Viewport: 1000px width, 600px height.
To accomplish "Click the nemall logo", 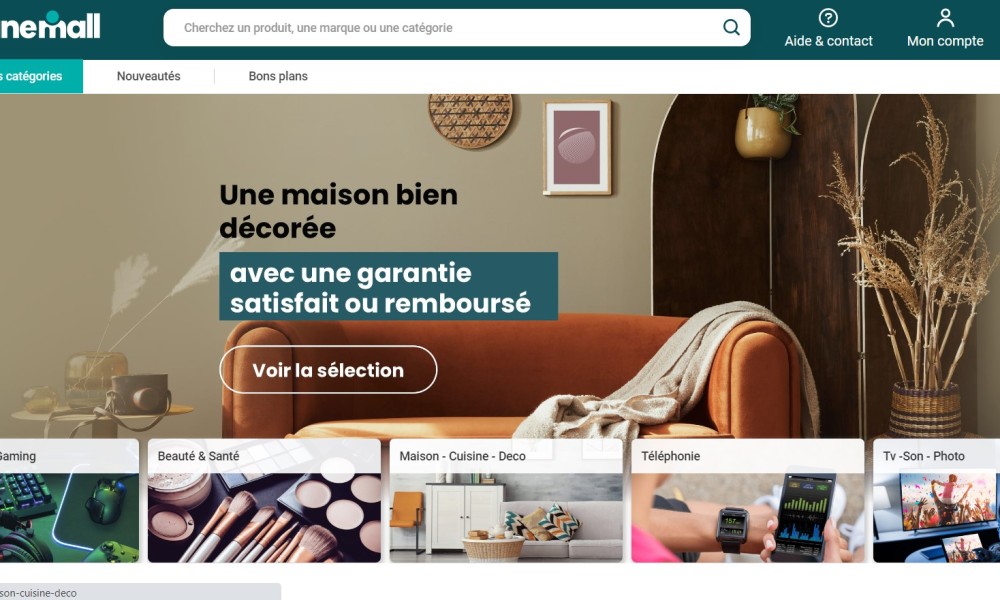I will 50,26.
